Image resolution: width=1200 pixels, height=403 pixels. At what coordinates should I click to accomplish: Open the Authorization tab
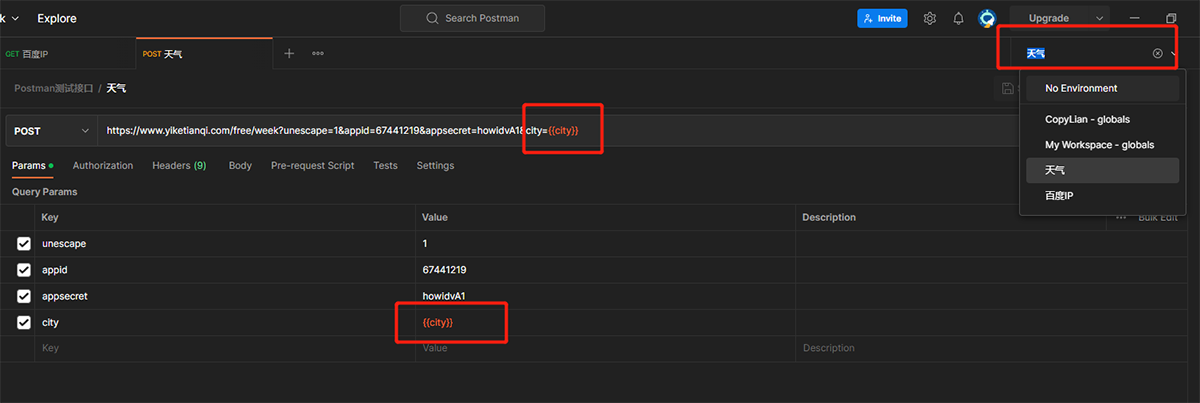coord(103,165)
